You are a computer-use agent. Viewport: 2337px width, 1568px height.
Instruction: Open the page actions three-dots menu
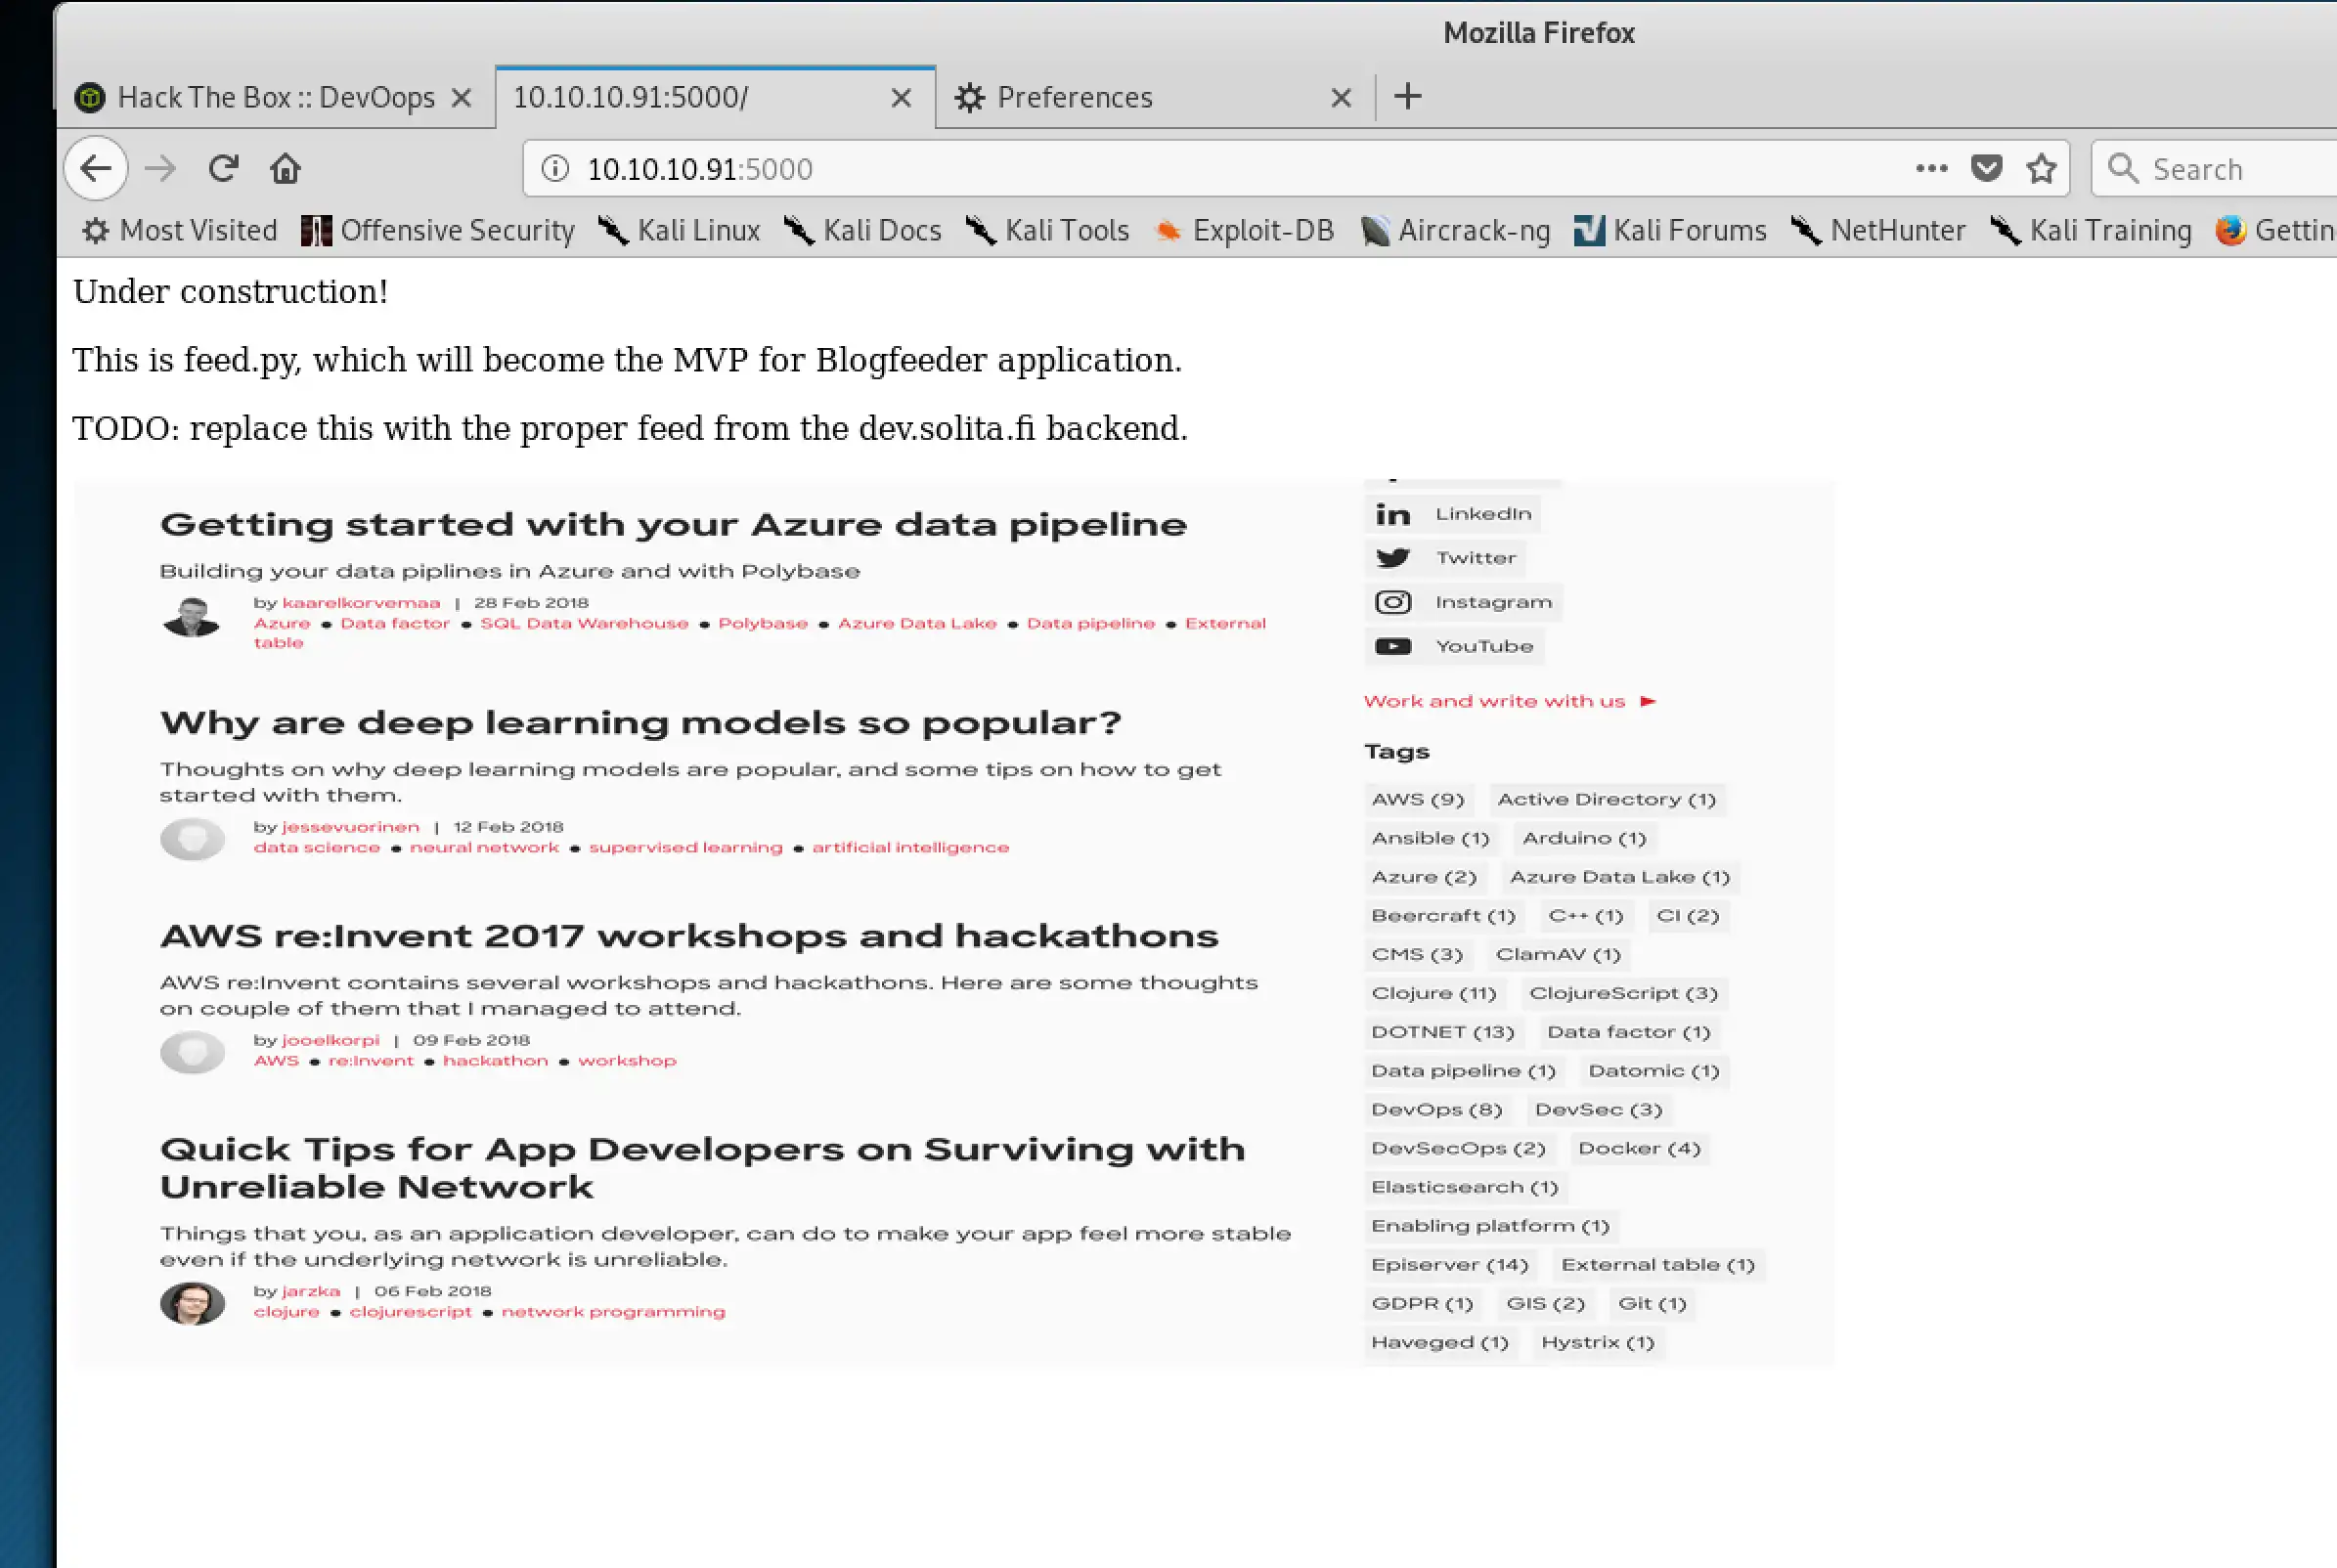(1931, 168)
